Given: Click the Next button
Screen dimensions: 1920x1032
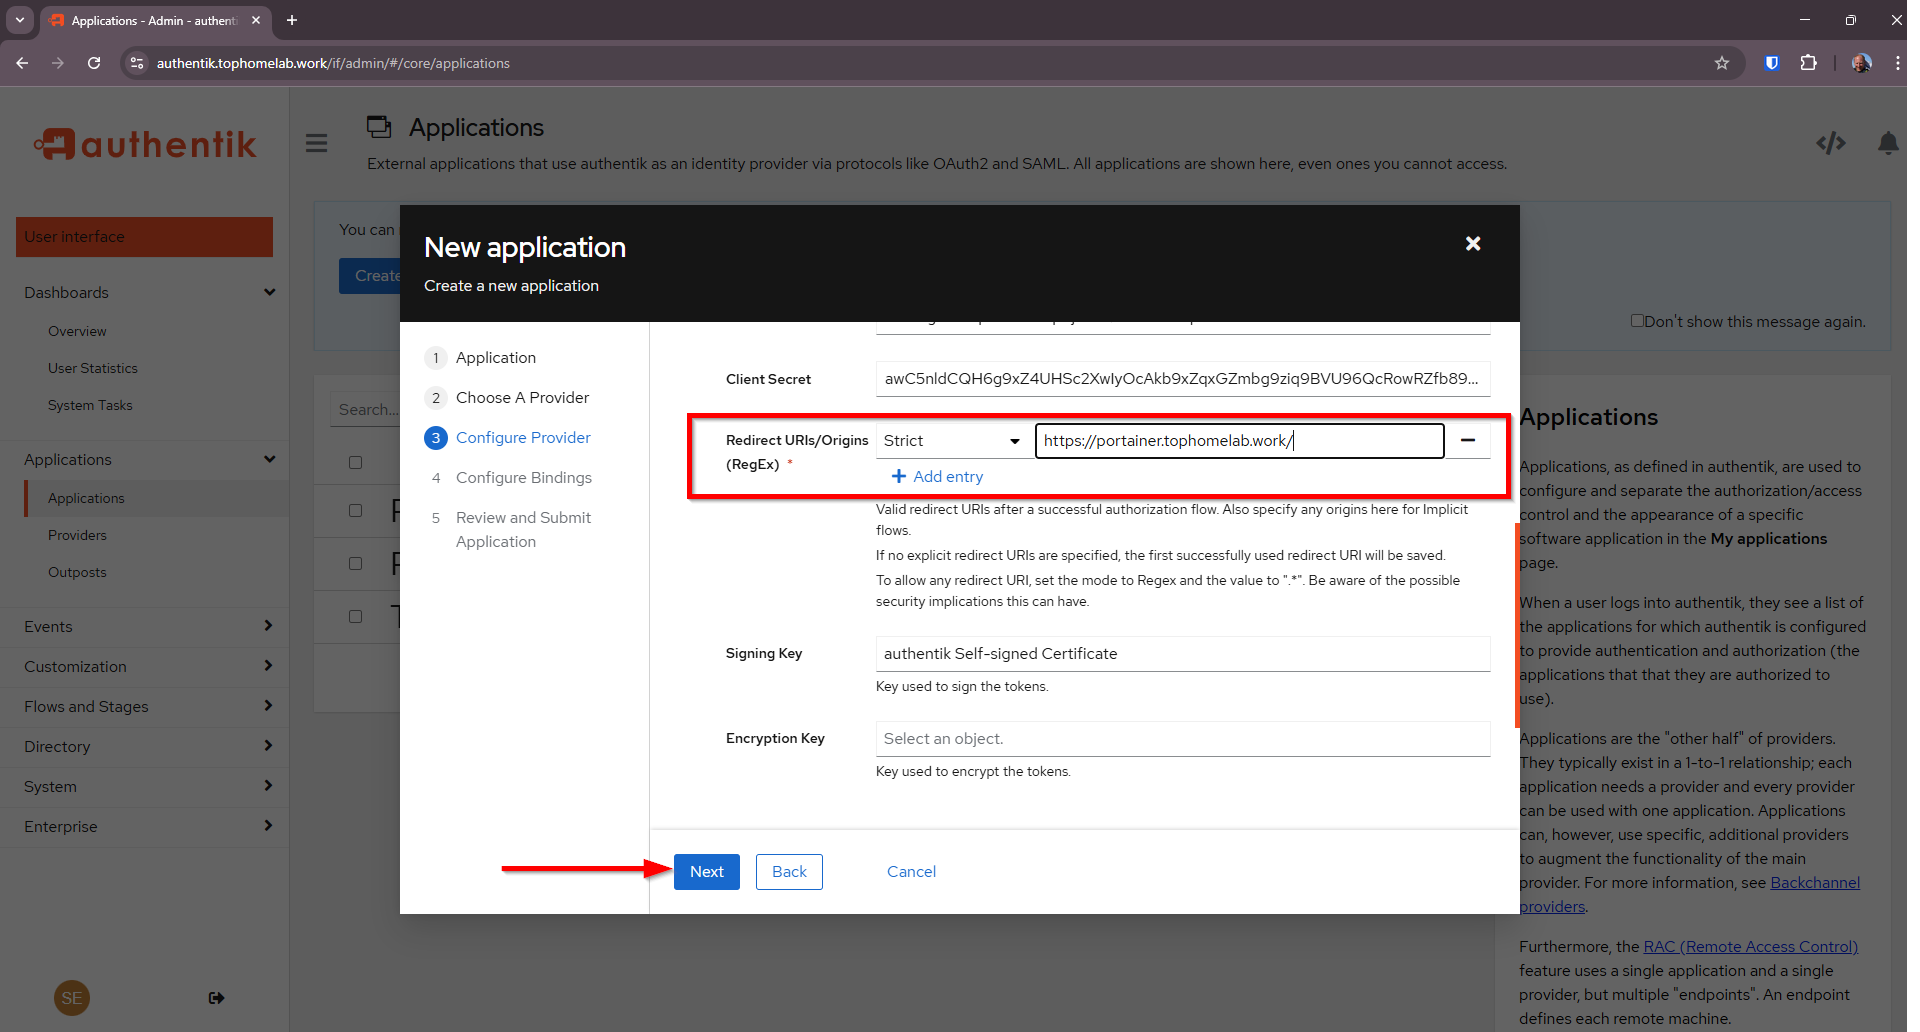Looking at the screenshot, I should [x=706, y=872].
